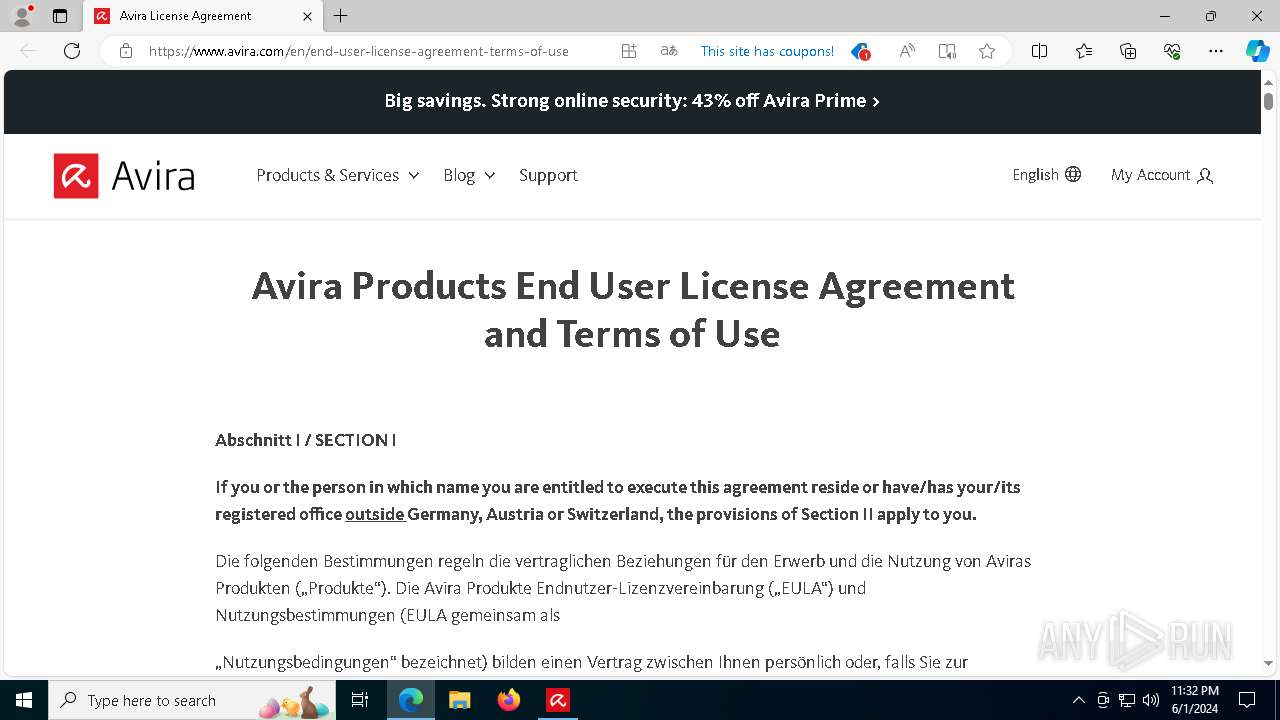The width and height of the screenshot is (1280, 720).
Task: Open a new browser tab
Action: pyautogui.click(x=341, y=16)
